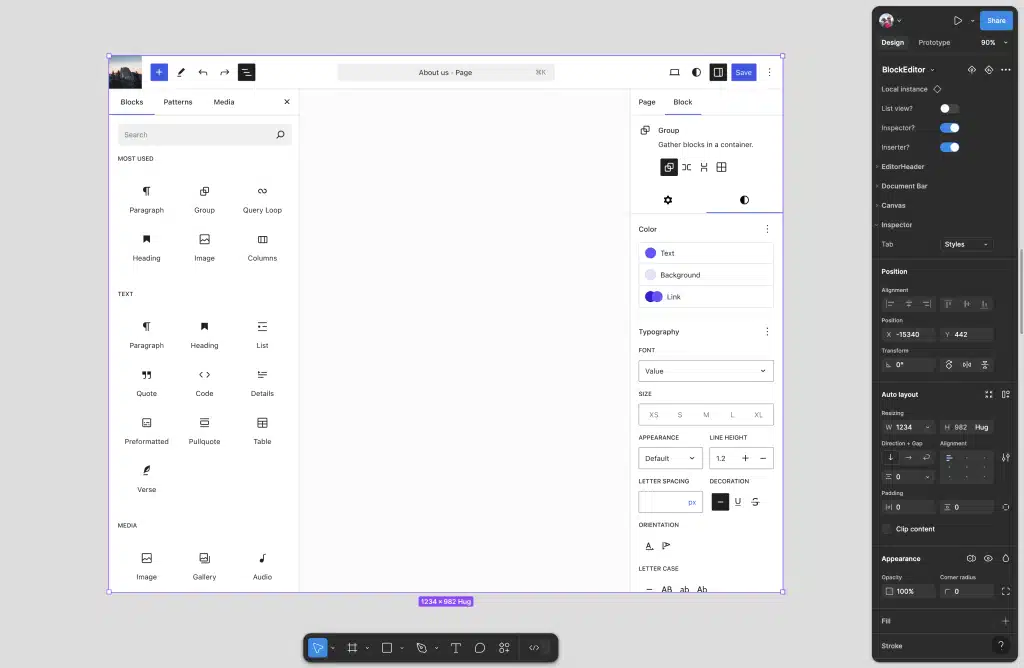Insert Quote block
The image size is (1024, 668).
146,383
